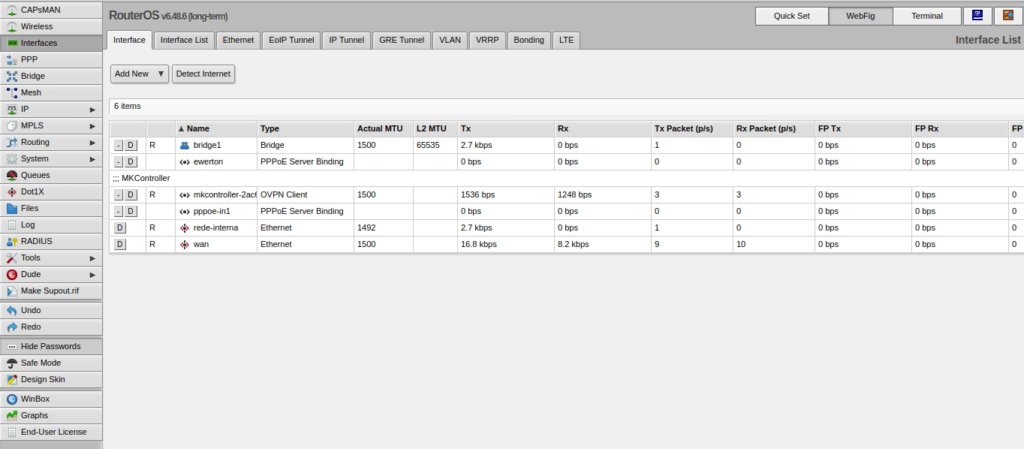Switch to the Interface List tab
1024x449 pixels.
[x=184, y=40]
